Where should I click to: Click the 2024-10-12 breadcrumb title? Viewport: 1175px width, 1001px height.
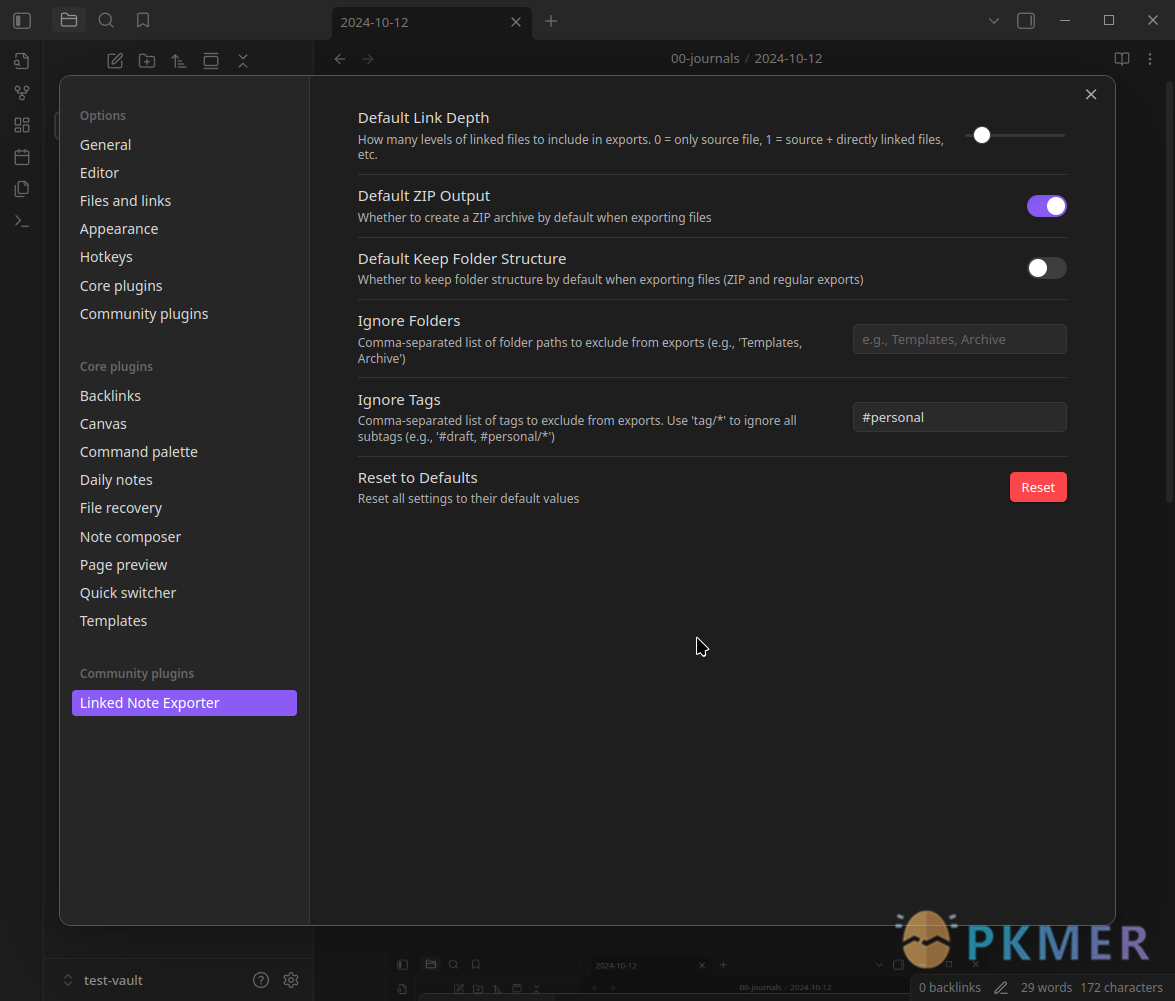pyautogui.click(x=788, y=58)
